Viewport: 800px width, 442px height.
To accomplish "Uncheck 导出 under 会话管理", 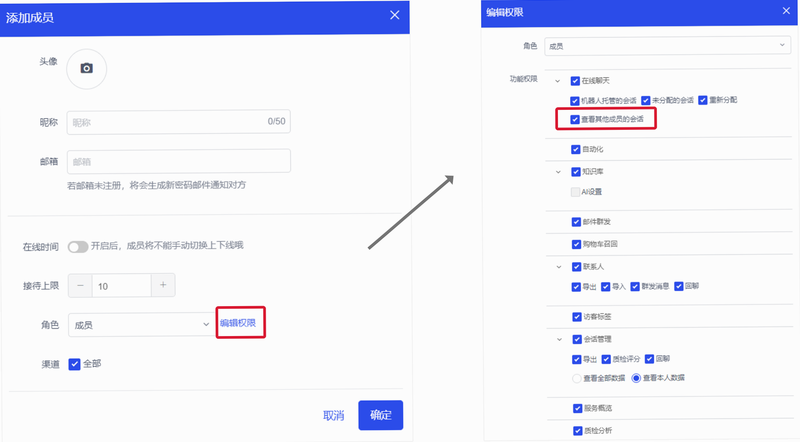I will pyautogui.click(x=577, y=359).
